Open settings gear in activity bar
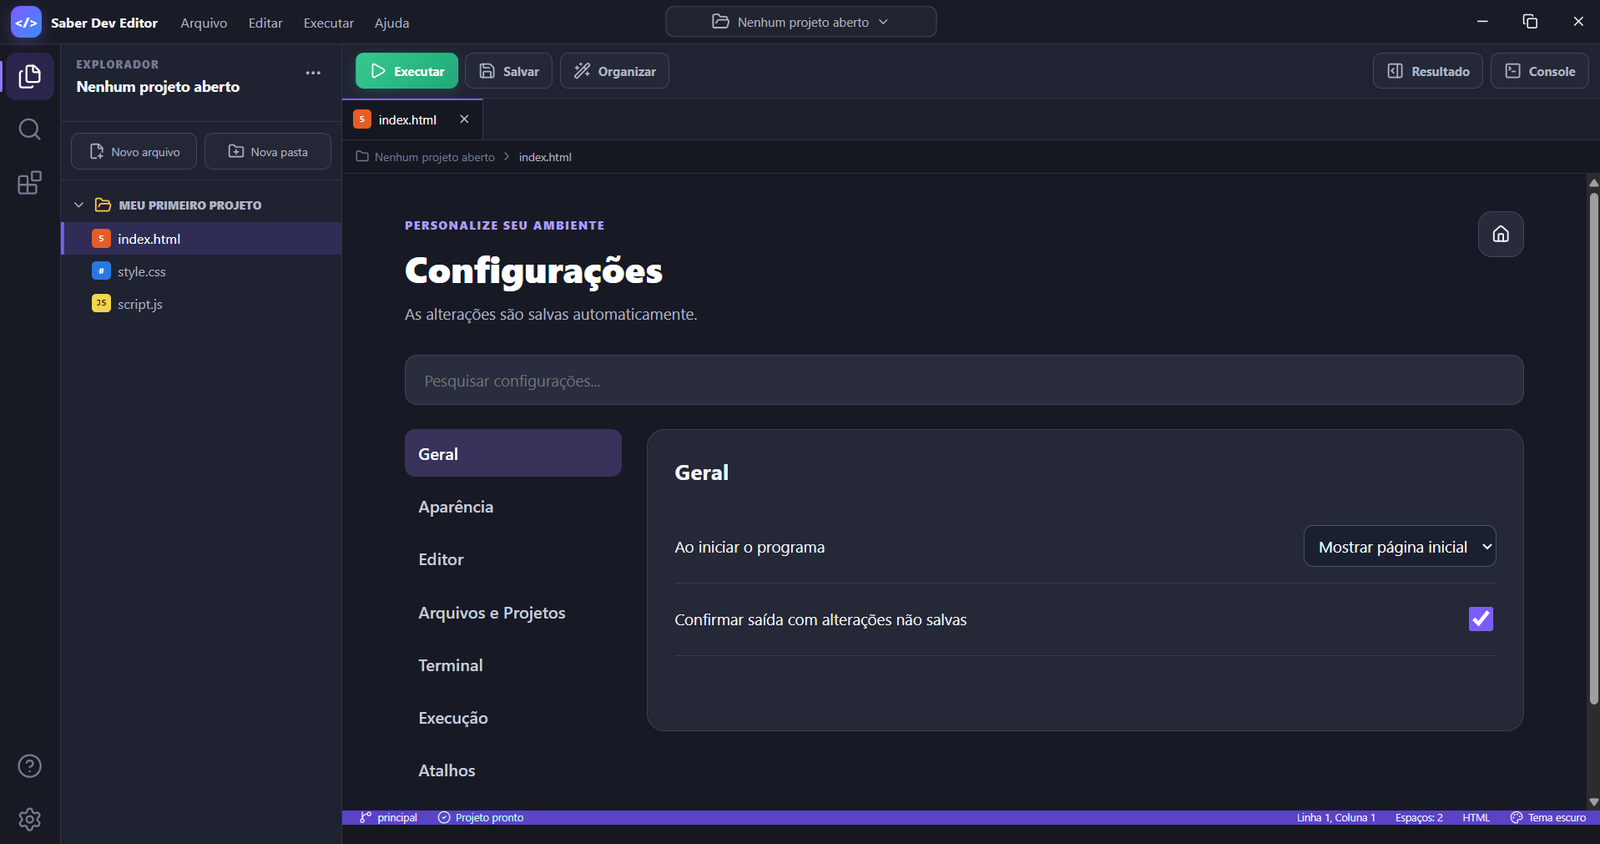The height and width of the screenshot is (844, 1600). click(30, 819)
